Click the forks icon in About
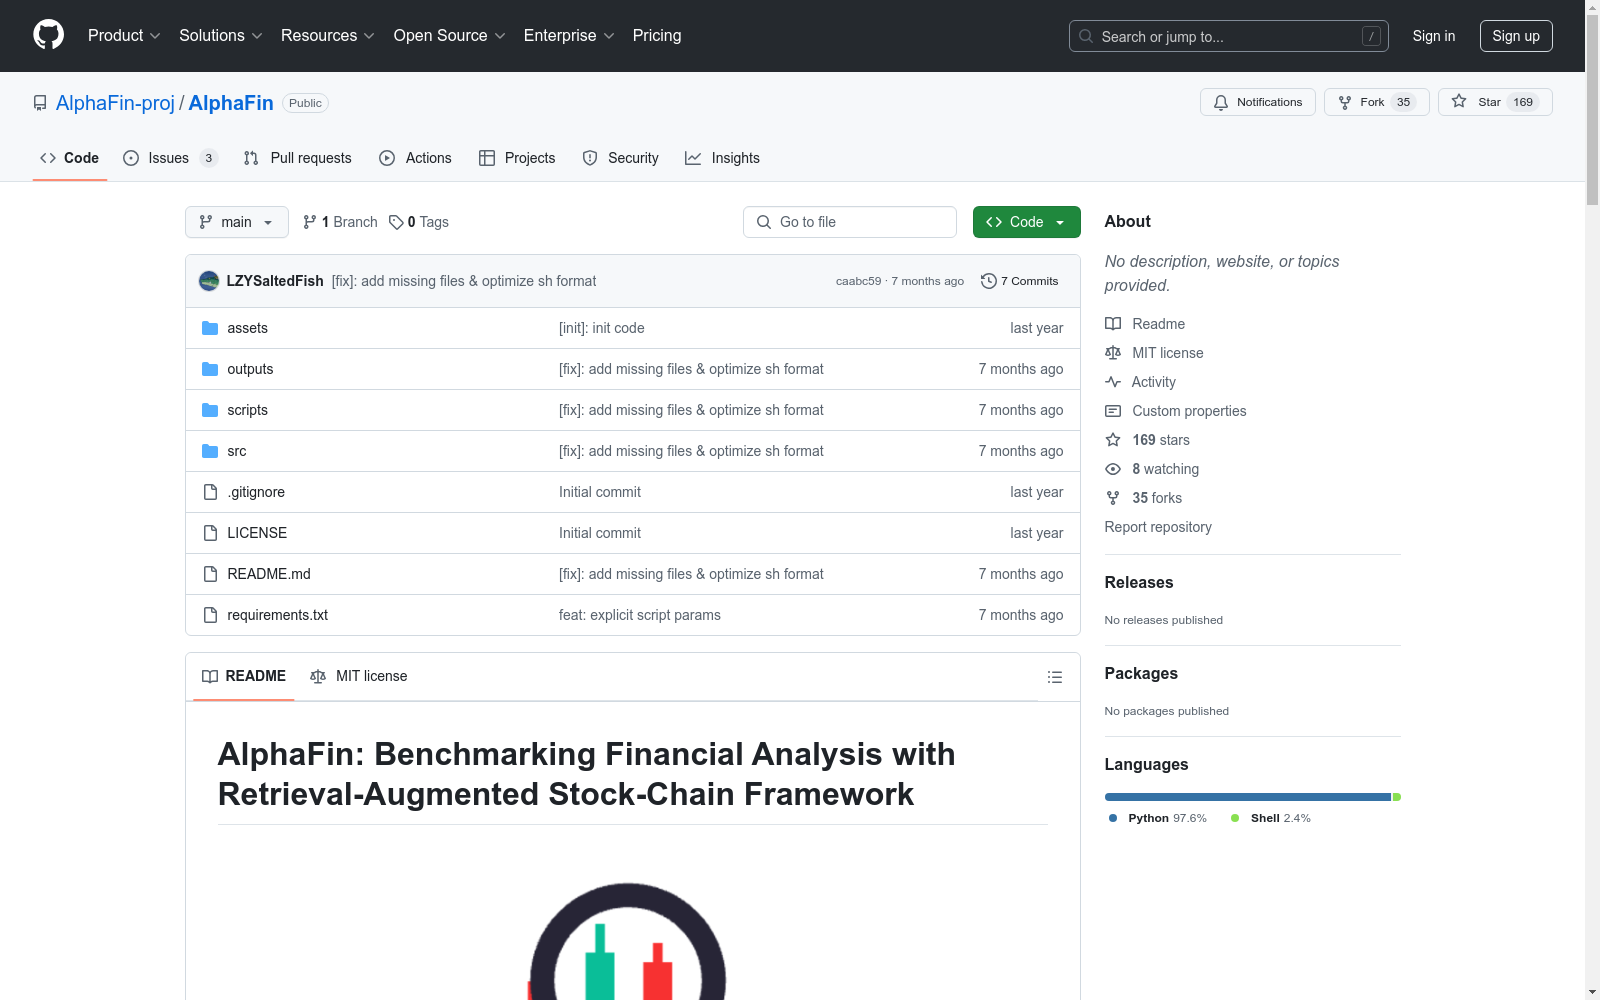 coord(1113,498)
